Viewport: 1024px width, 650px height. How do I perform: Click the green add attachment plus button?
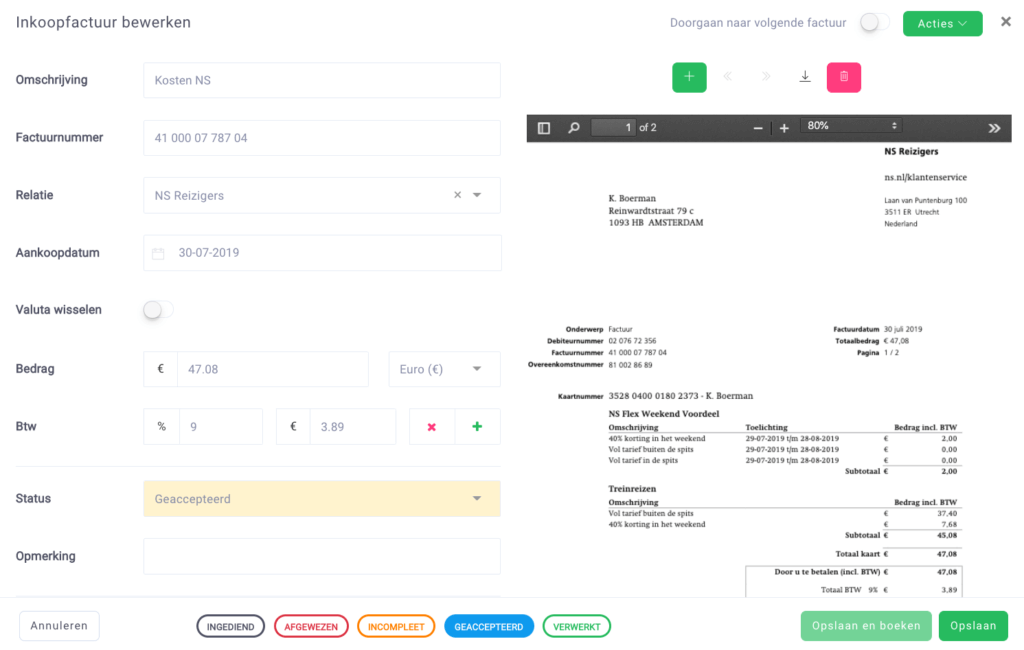[x=689, y=77]
